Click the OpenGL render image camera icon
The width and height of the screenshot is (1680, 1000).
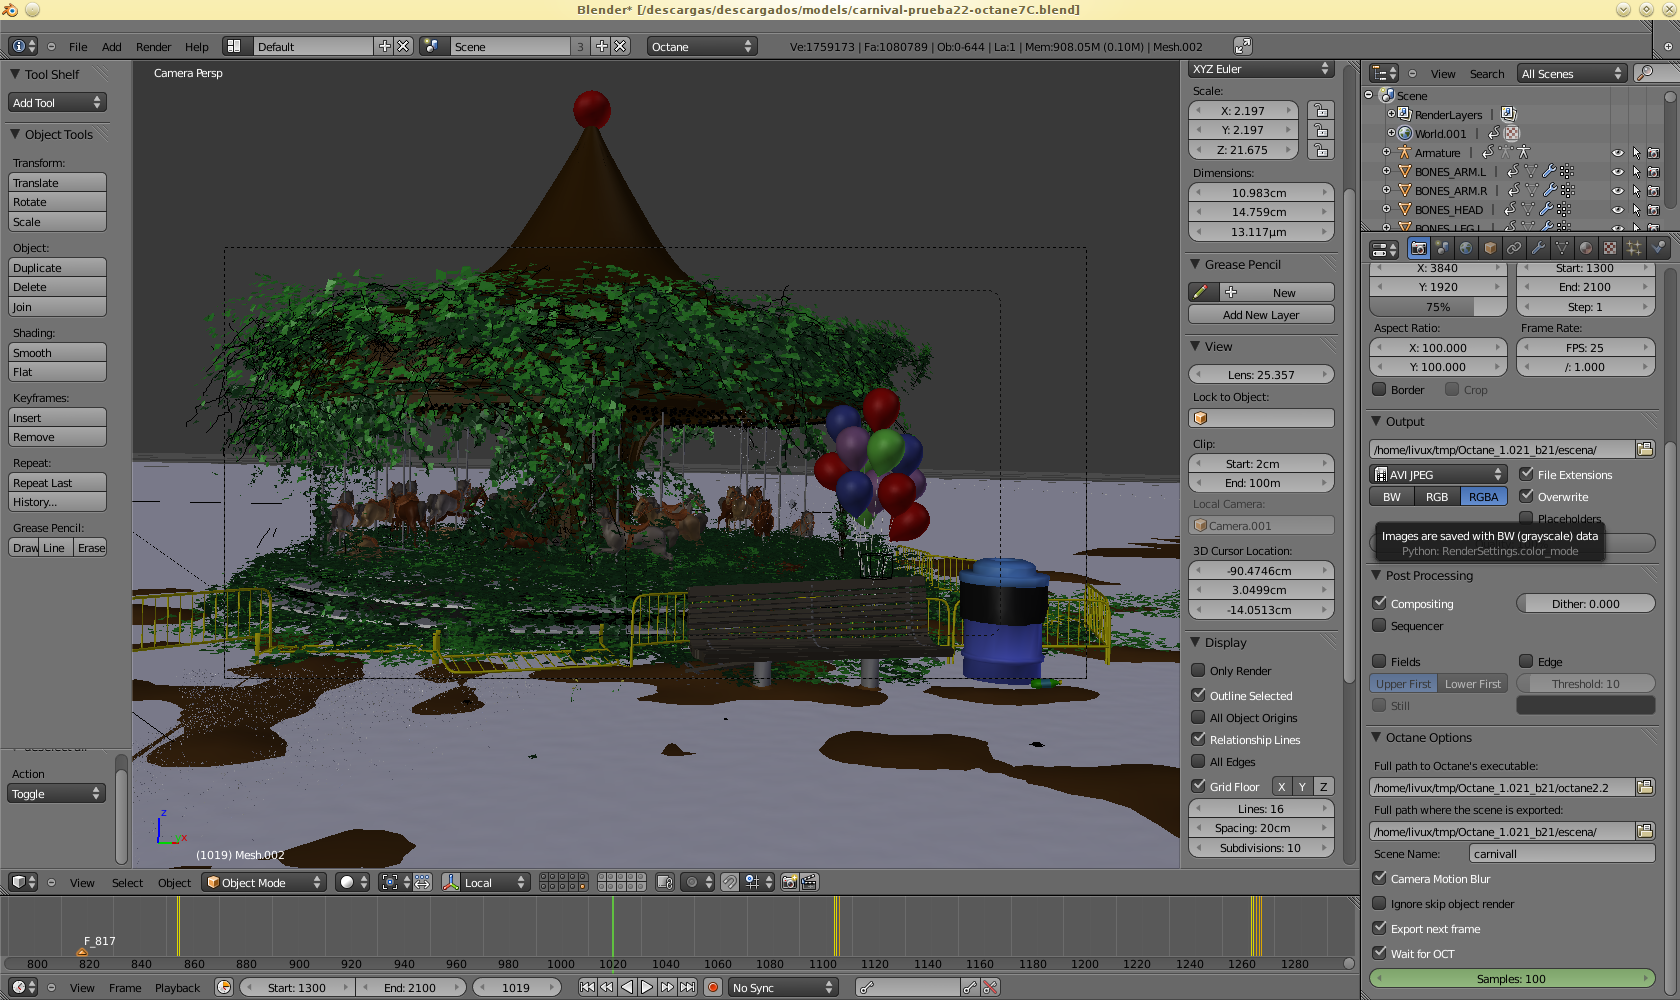click(x=790, y=882)
